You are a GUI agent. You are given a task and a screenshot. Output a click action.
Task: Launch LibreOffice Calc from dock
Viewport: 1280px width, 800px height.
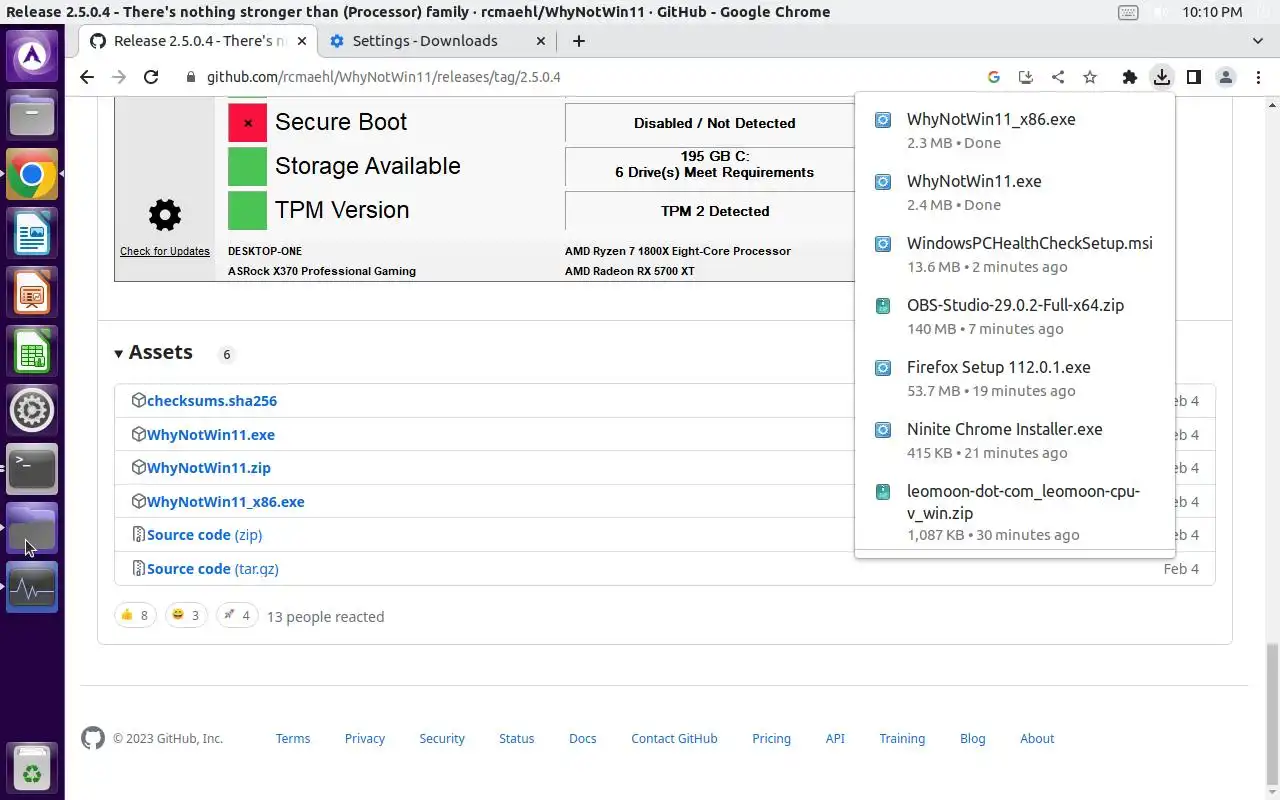[x=32, y=352]
